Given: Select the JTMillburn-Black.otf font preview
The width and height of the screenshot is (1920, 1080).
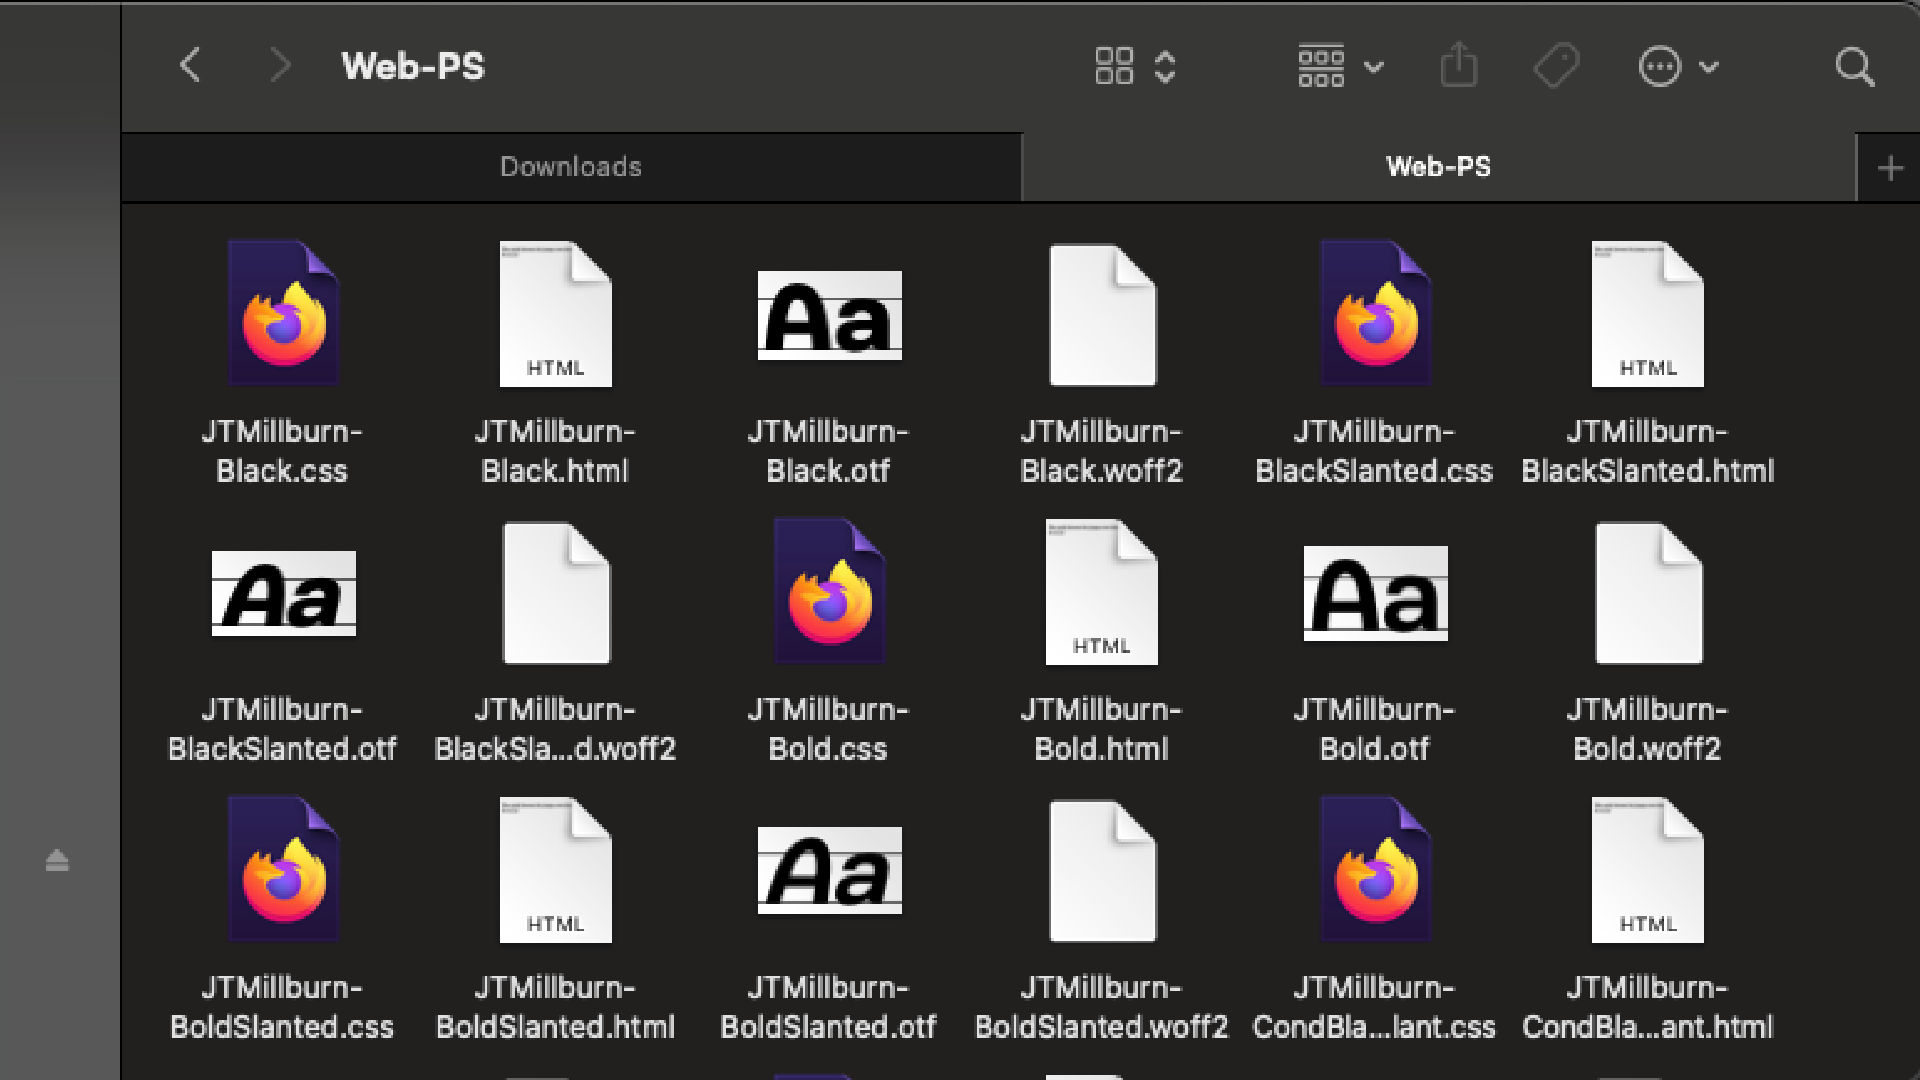Looking at the screenshot, I should click(x=829, y=315).
